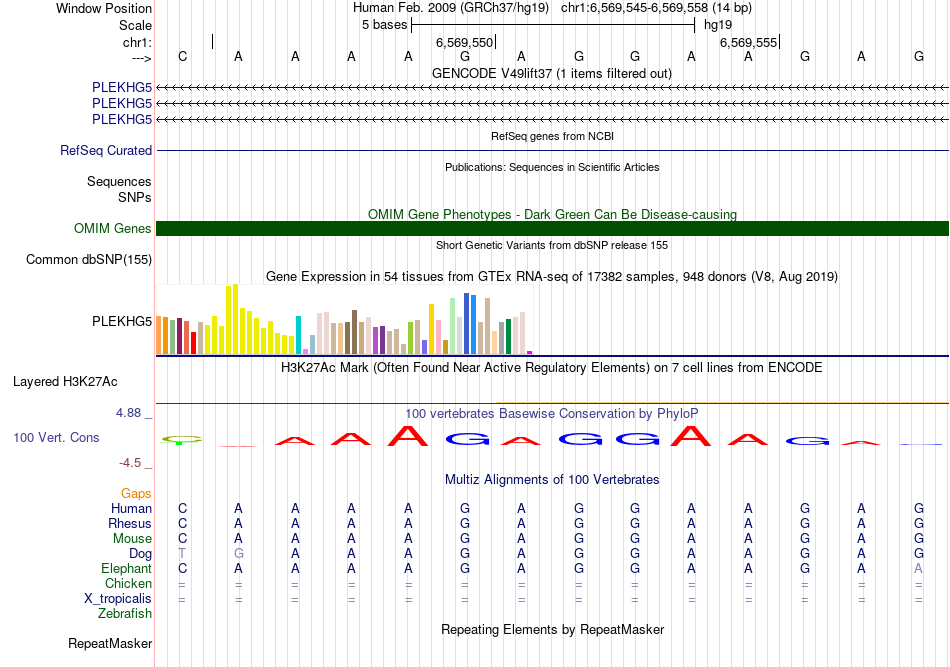Click the SNPs subtrack label
This screenshot has height=667, width=950.
[x=135, y=197]
